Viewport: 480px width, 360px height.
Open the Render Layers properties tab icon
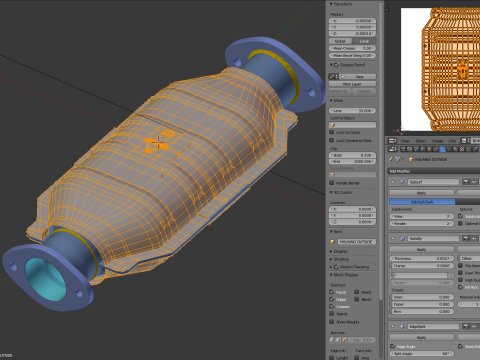point(410,149)
